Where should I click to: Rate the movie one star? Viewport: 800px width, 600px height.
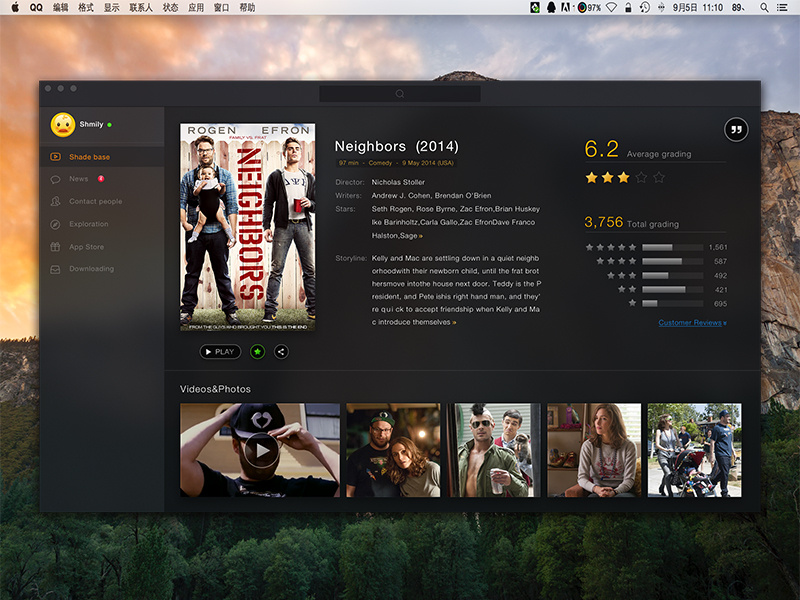click(591, 178)
